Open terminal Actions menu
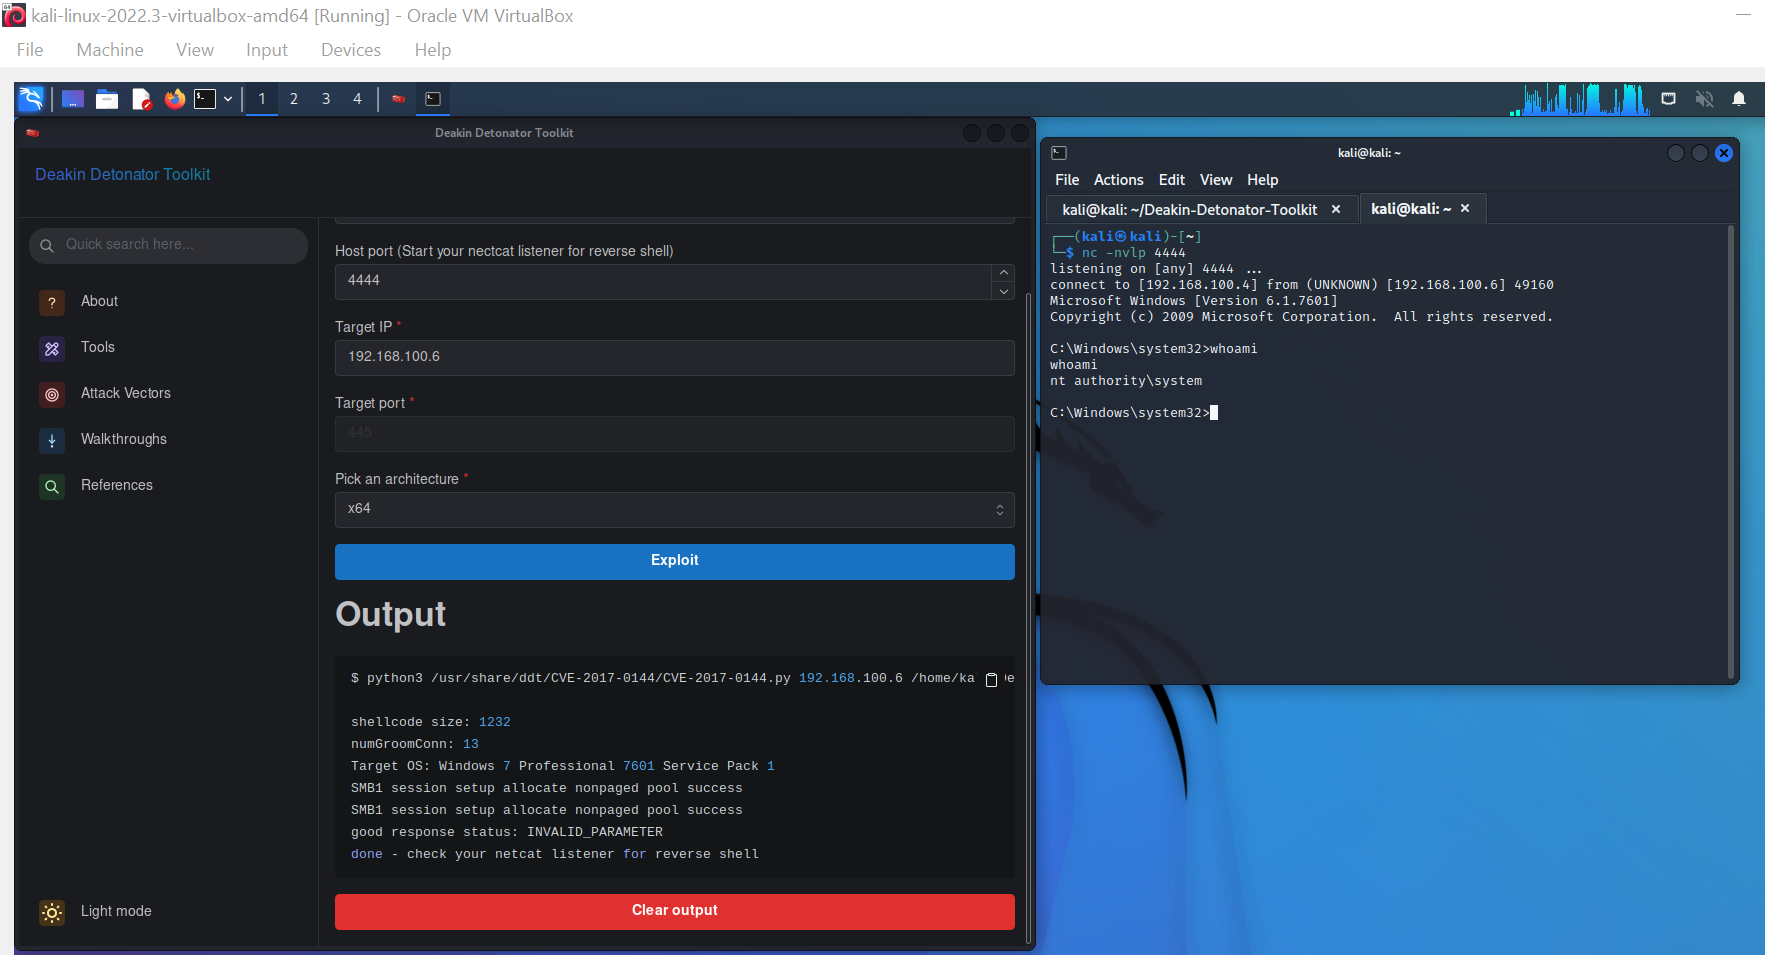The width and height of the screenshot is (1765, 955). point(1118,180)
